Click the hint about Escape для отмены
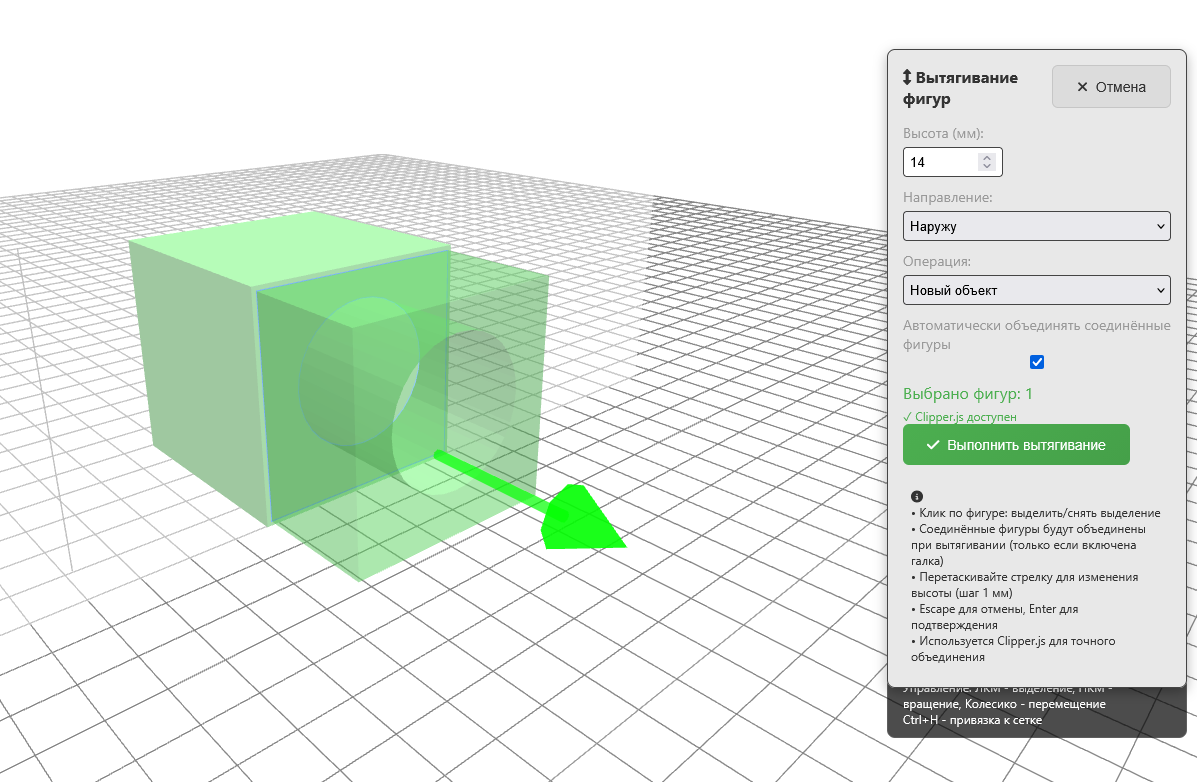Screen dimensions: 1197x782 (995, 617)
